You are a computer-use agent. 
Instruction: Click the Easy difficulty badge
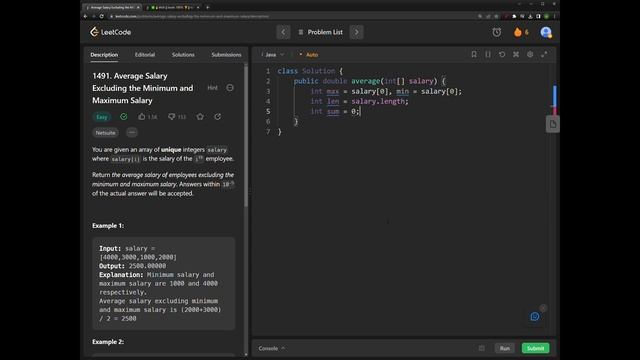102,117
